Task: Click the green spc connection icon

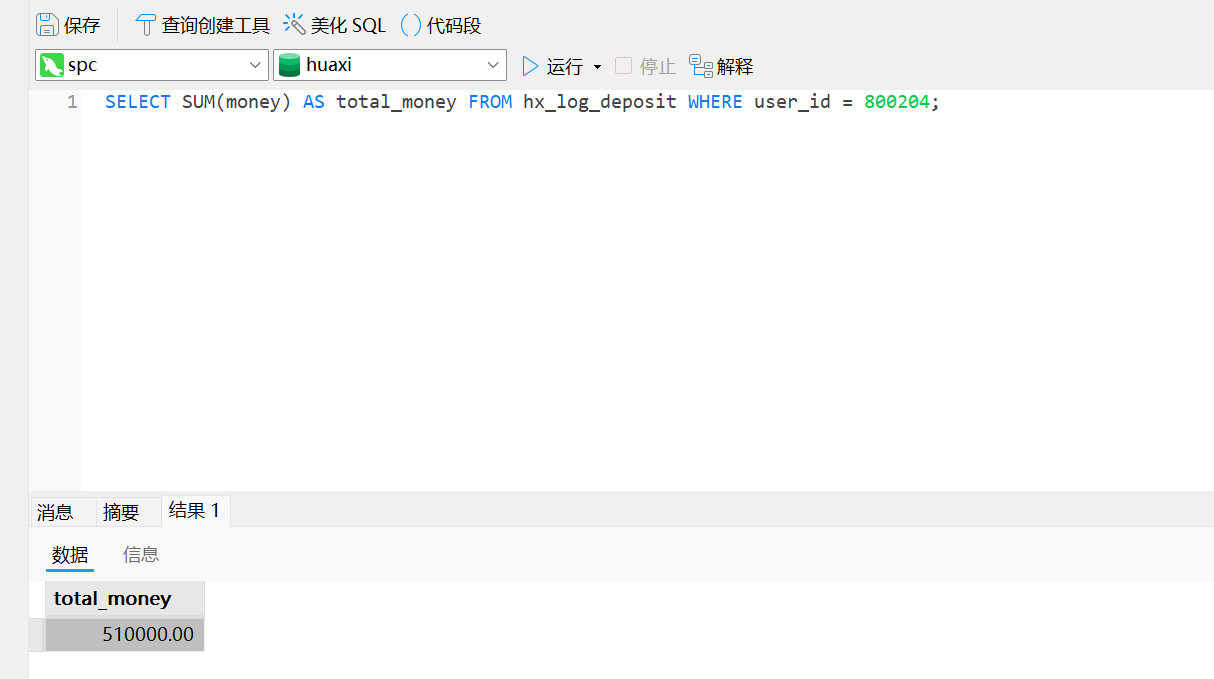Action: pyautogui.click(x=51, y=66)
